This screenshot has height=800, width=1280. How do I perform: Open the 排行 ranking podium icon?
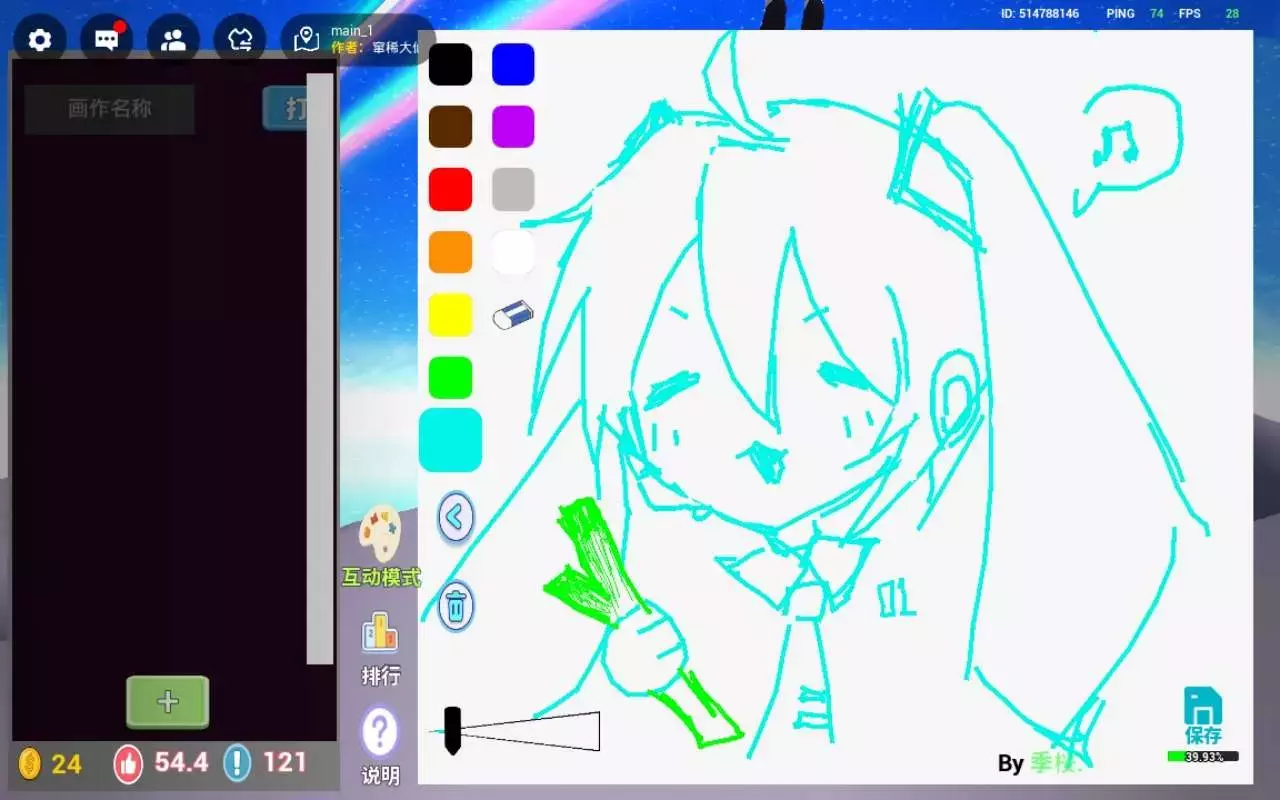380,633
